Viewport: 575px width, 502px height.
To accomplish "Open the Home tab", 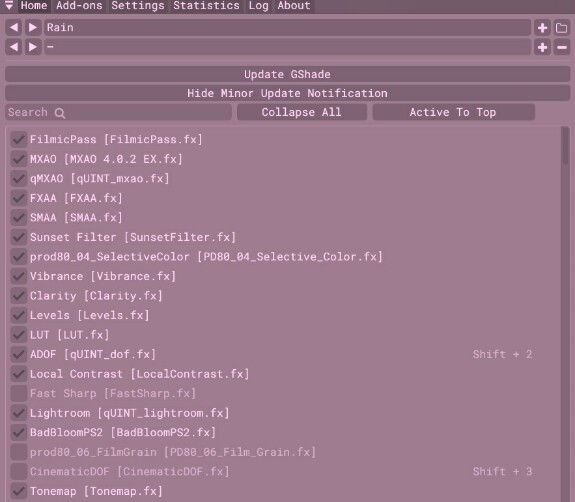I will coord(34,6).
